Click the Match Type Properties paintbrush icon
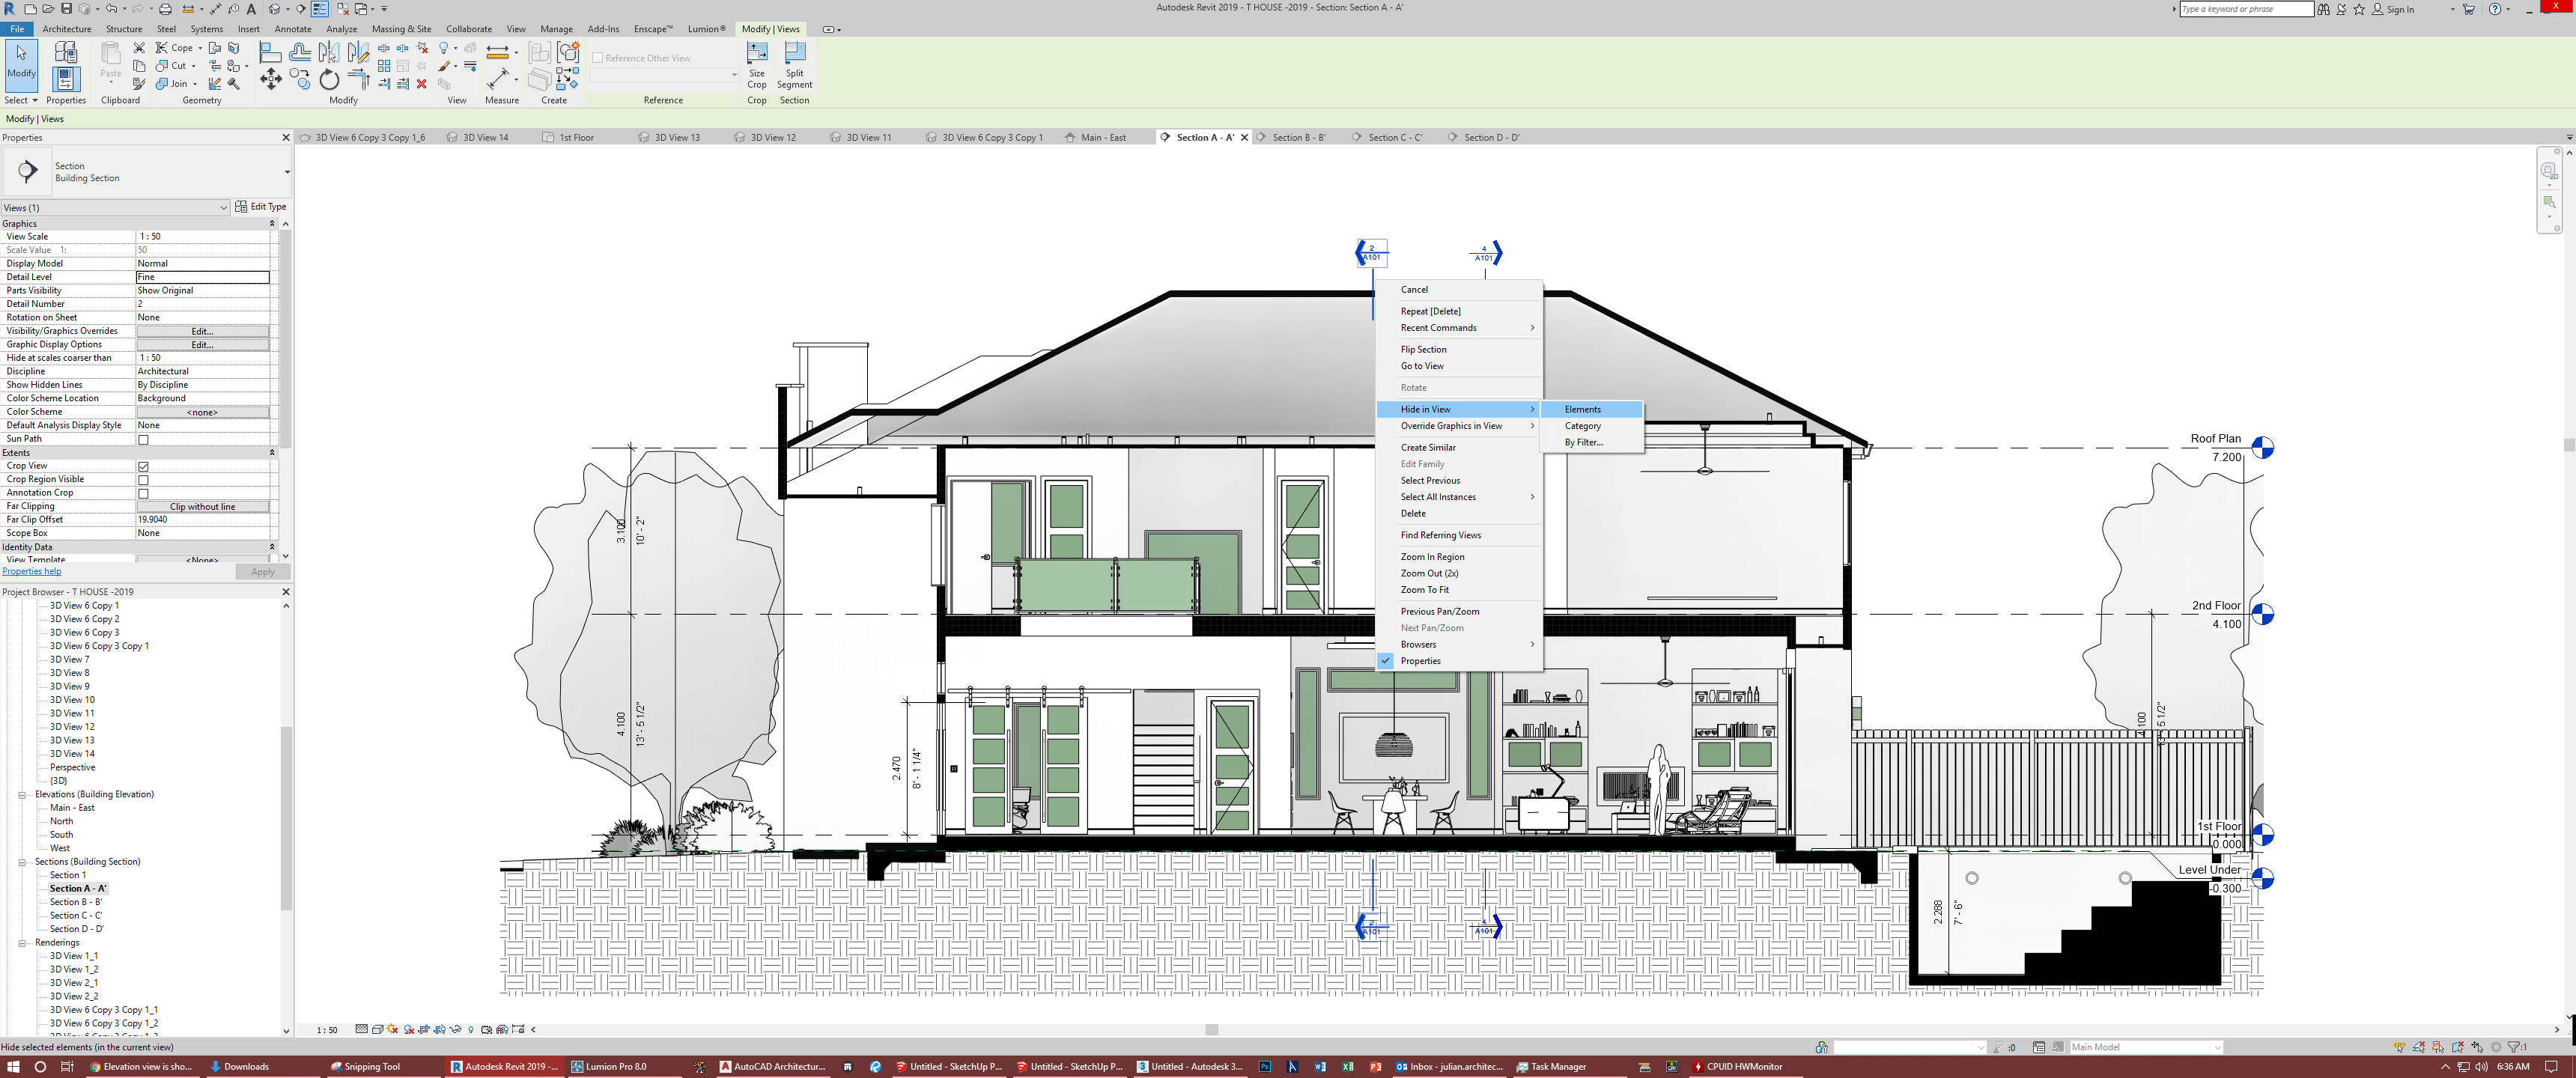This screenshot has height=1078, width=2576. point(139,84)
